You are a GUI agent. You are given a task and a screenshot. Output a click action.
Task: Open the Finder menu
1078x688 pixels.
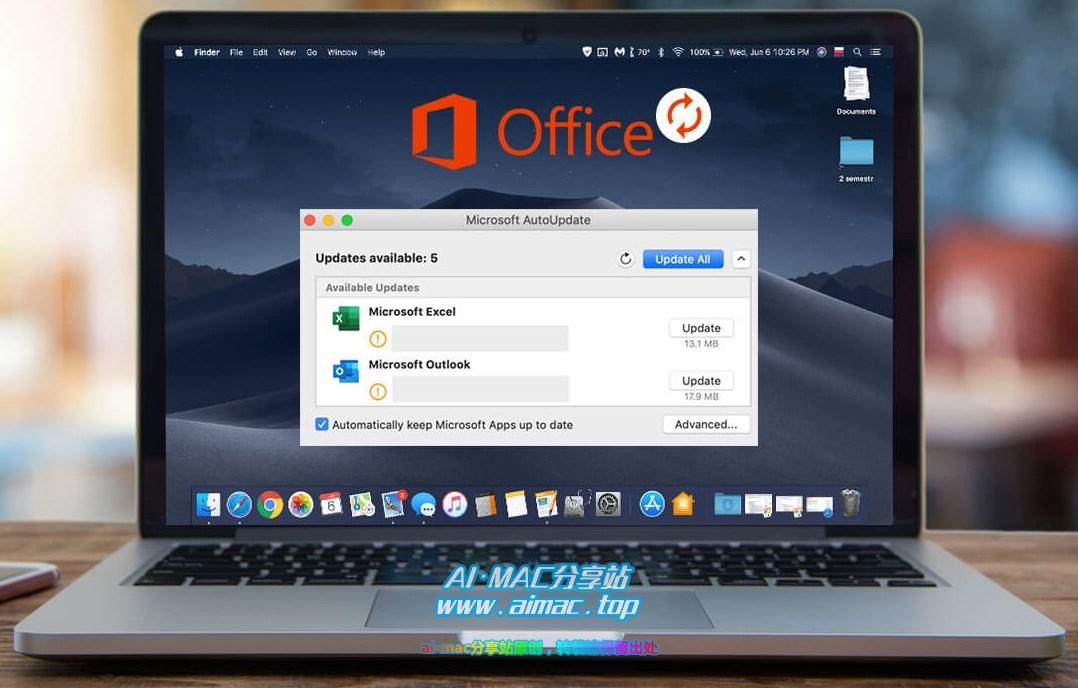(x=206, y=52)
